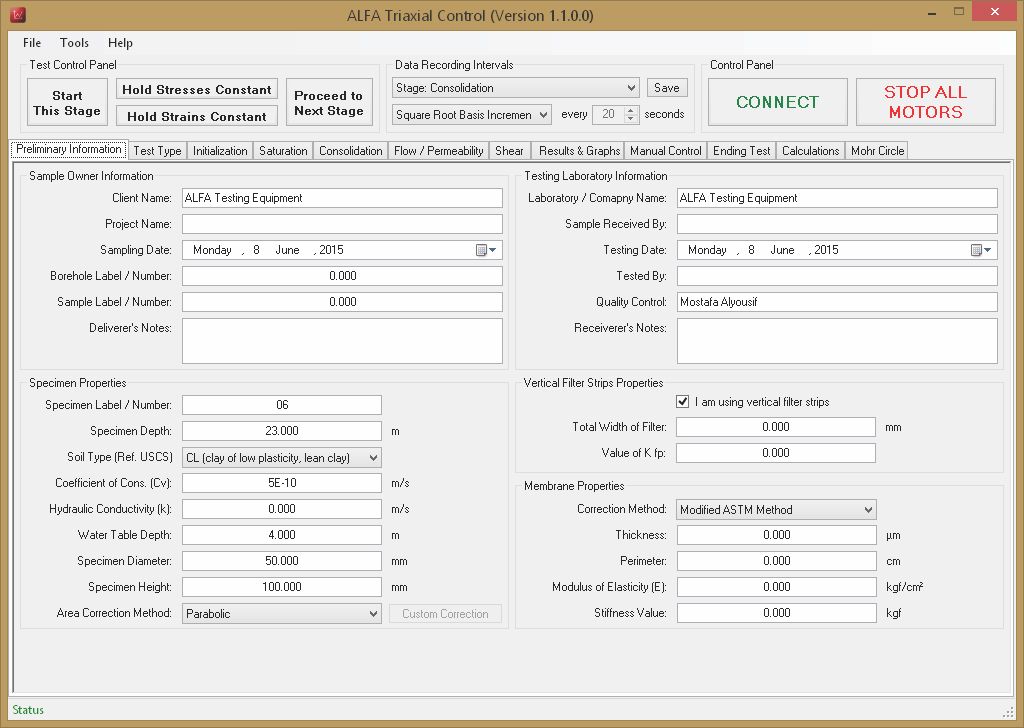Click the Specimen Label / Number field
This screenshot has height=728, width=1024.
(281, 405)
